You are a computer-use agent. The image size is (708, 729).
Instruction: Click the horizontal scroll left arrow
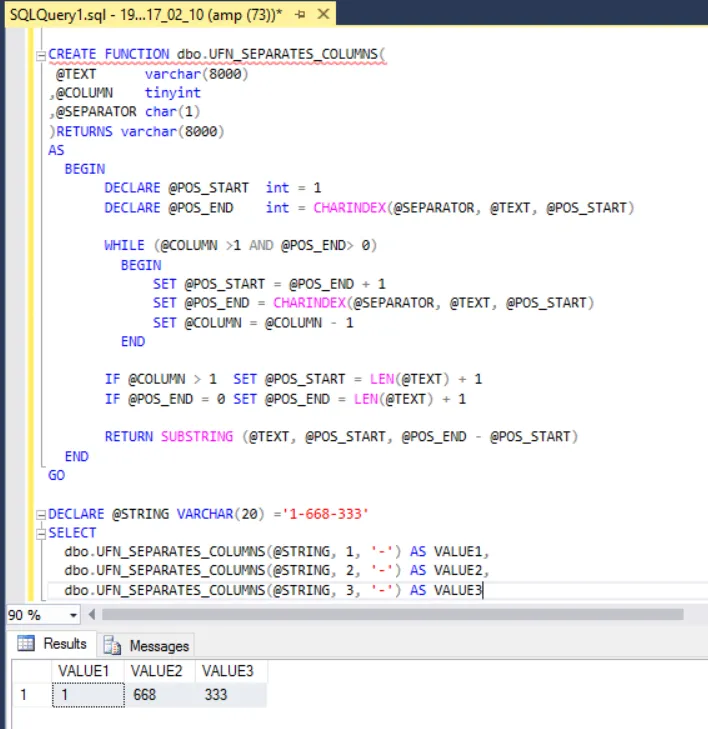pyautogui.click(x=92, y=615)
